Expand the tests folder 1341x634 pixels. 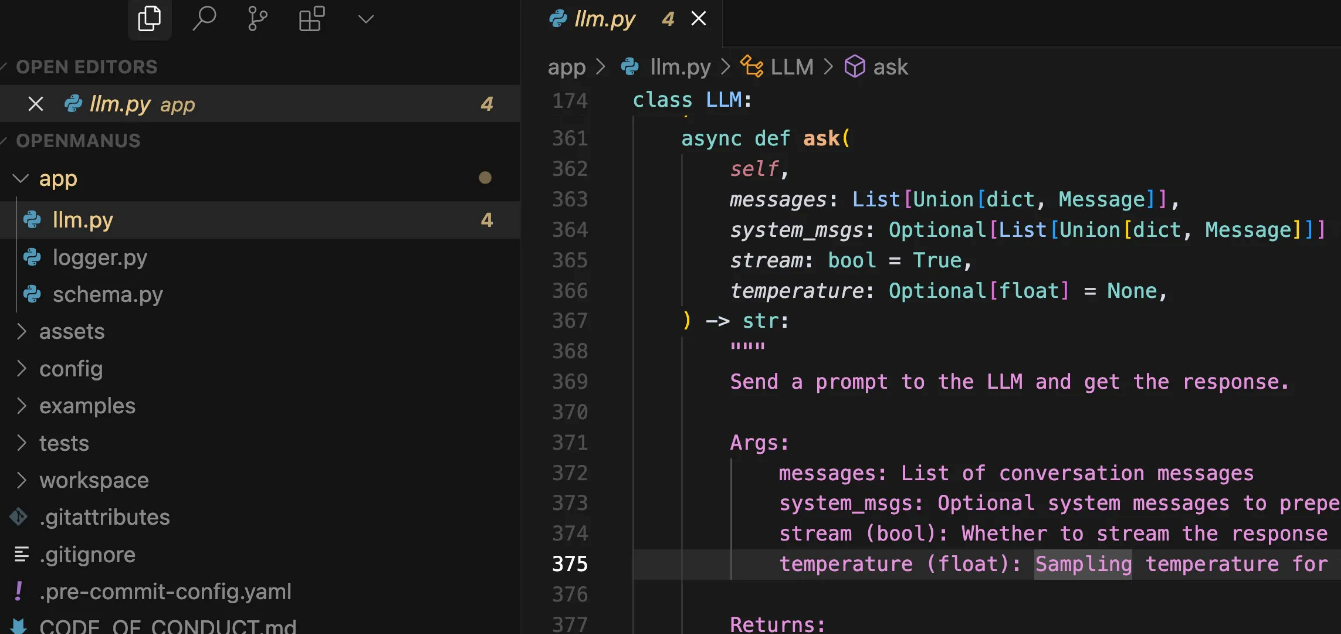tap(64, 443)
